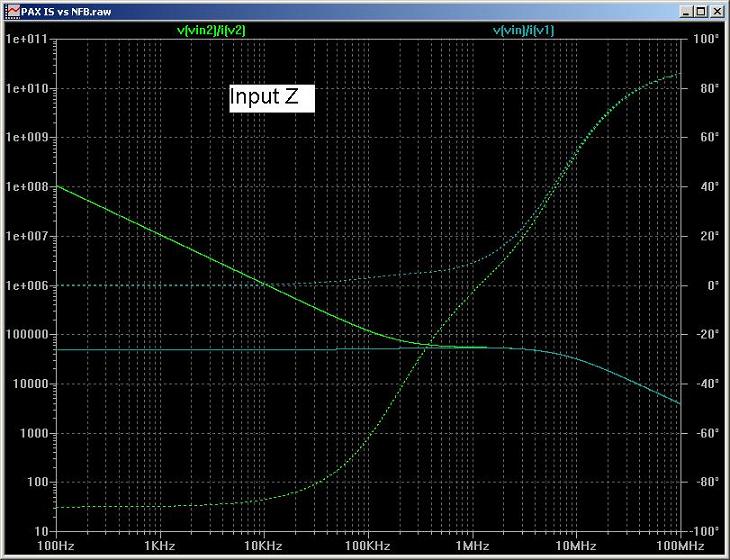The height and width of the screenshot is (560, 730).
Task: Click the 1MHz frequency axis label
Action: tap(472, 546)
